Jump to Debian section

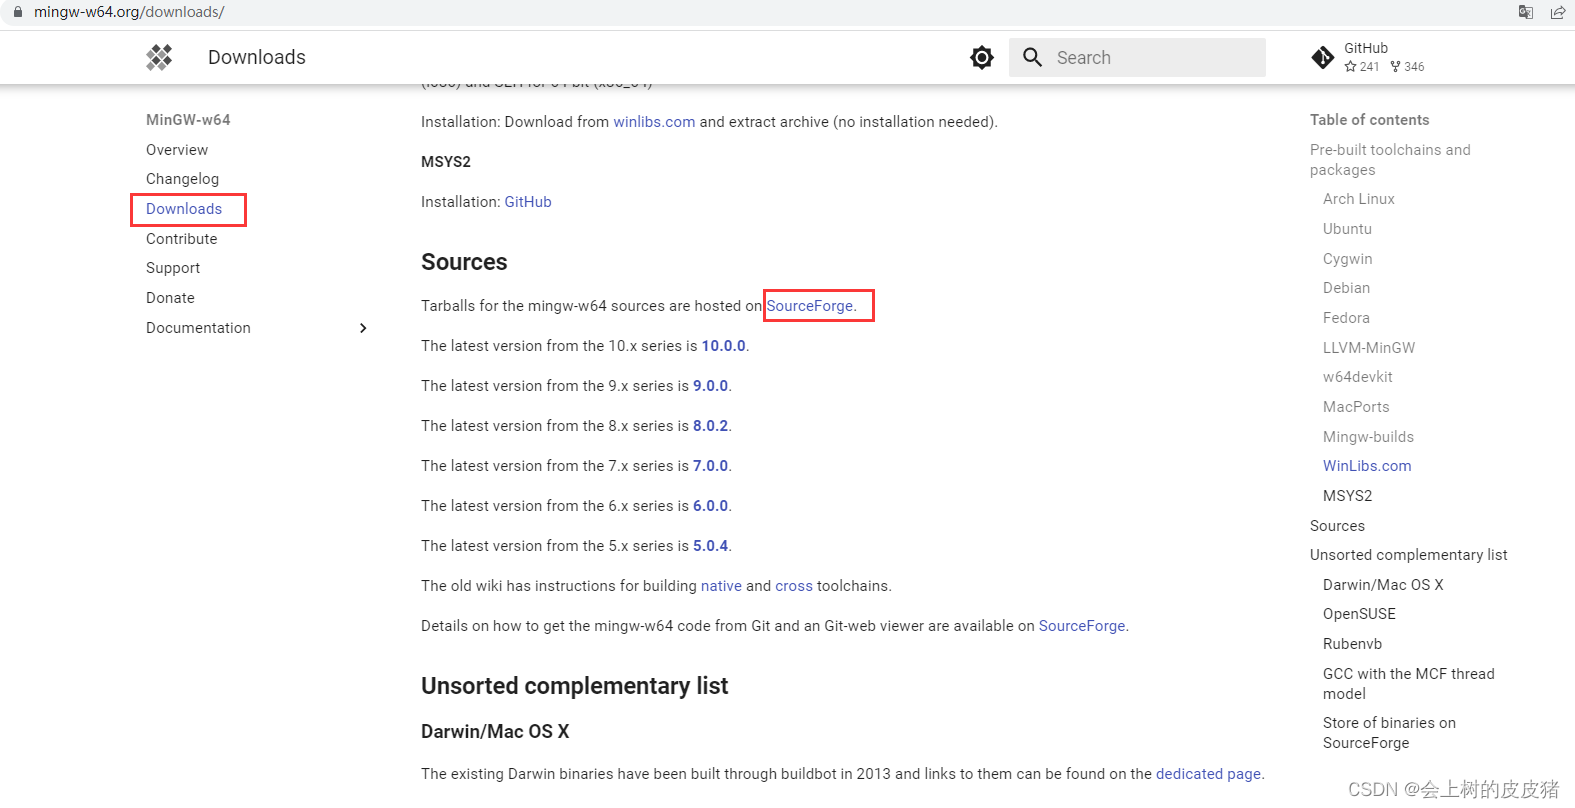1346,288
